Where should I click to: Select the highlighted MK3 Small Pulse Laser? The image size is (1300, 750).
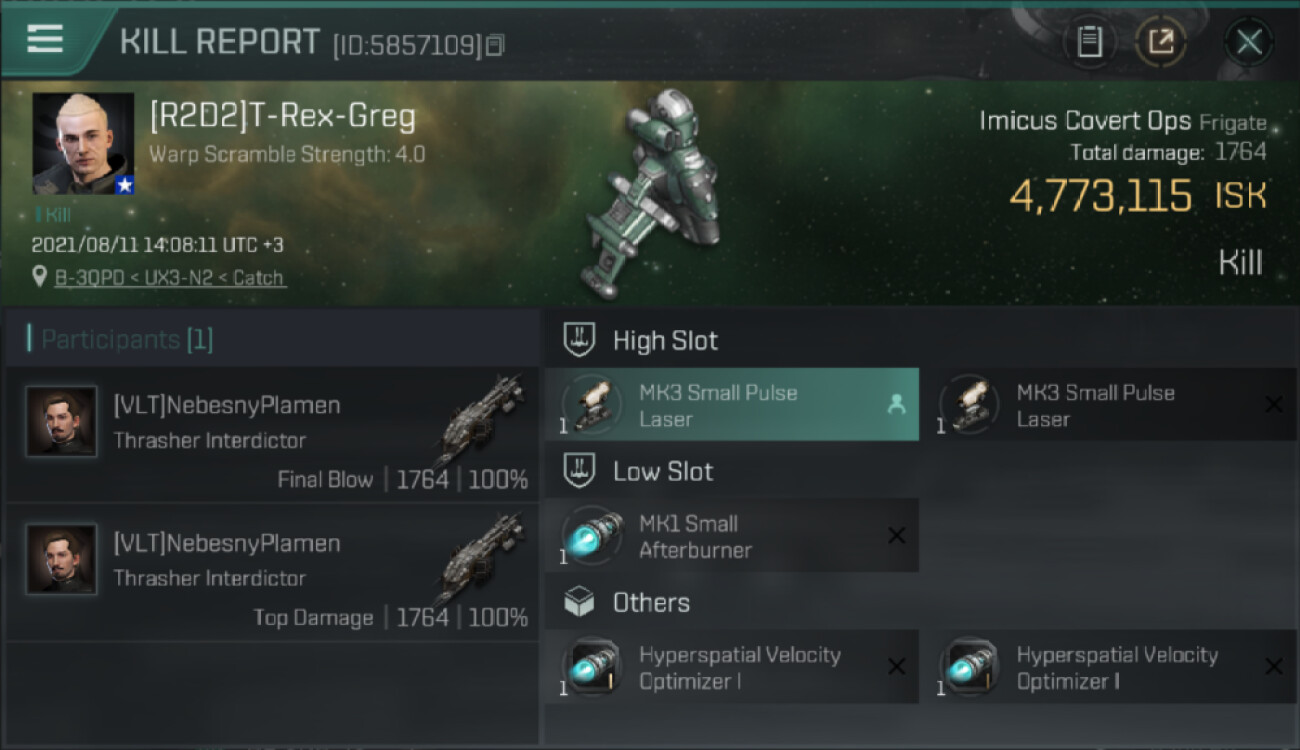731,405
